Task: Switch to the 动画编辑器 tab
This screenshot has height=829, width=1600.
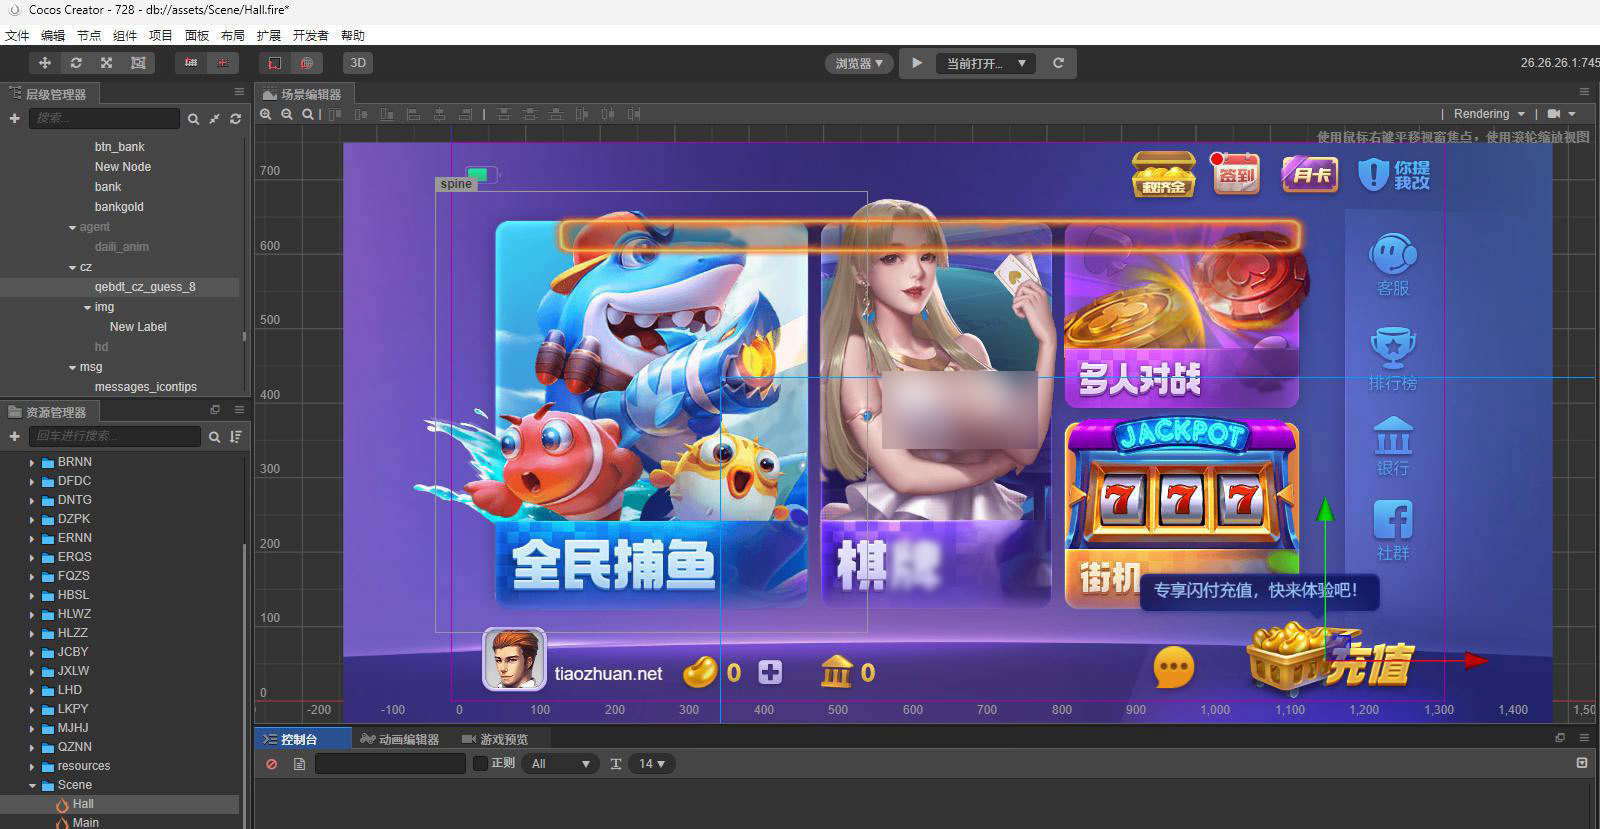Action: (400, 739)
